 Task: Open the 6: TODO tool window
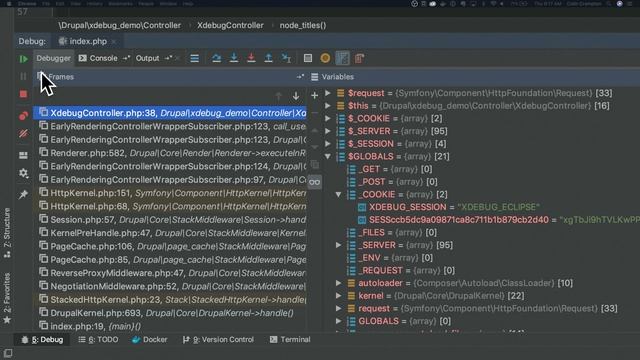[x=98, y=340]
